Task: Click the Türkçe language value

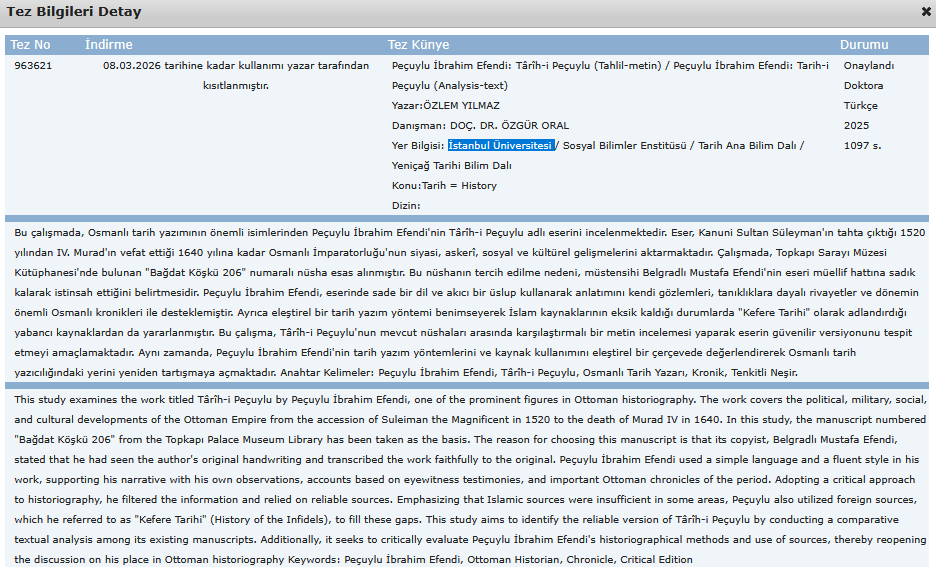Action: [860, 106]
